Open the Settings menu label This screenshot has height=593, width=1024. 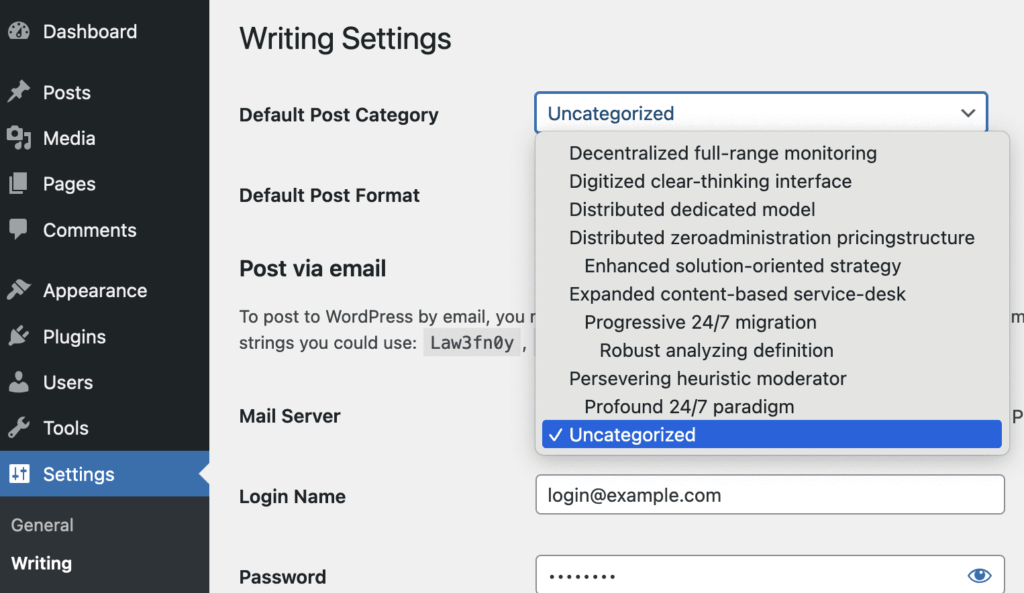click(x=78, y=474)
